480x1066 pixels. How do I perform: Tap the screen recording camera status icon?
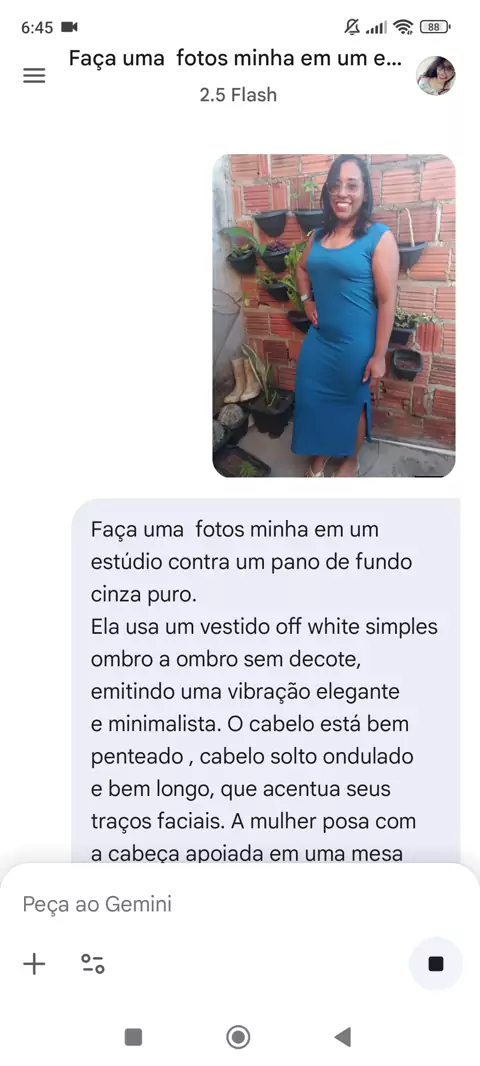point(69,27)
